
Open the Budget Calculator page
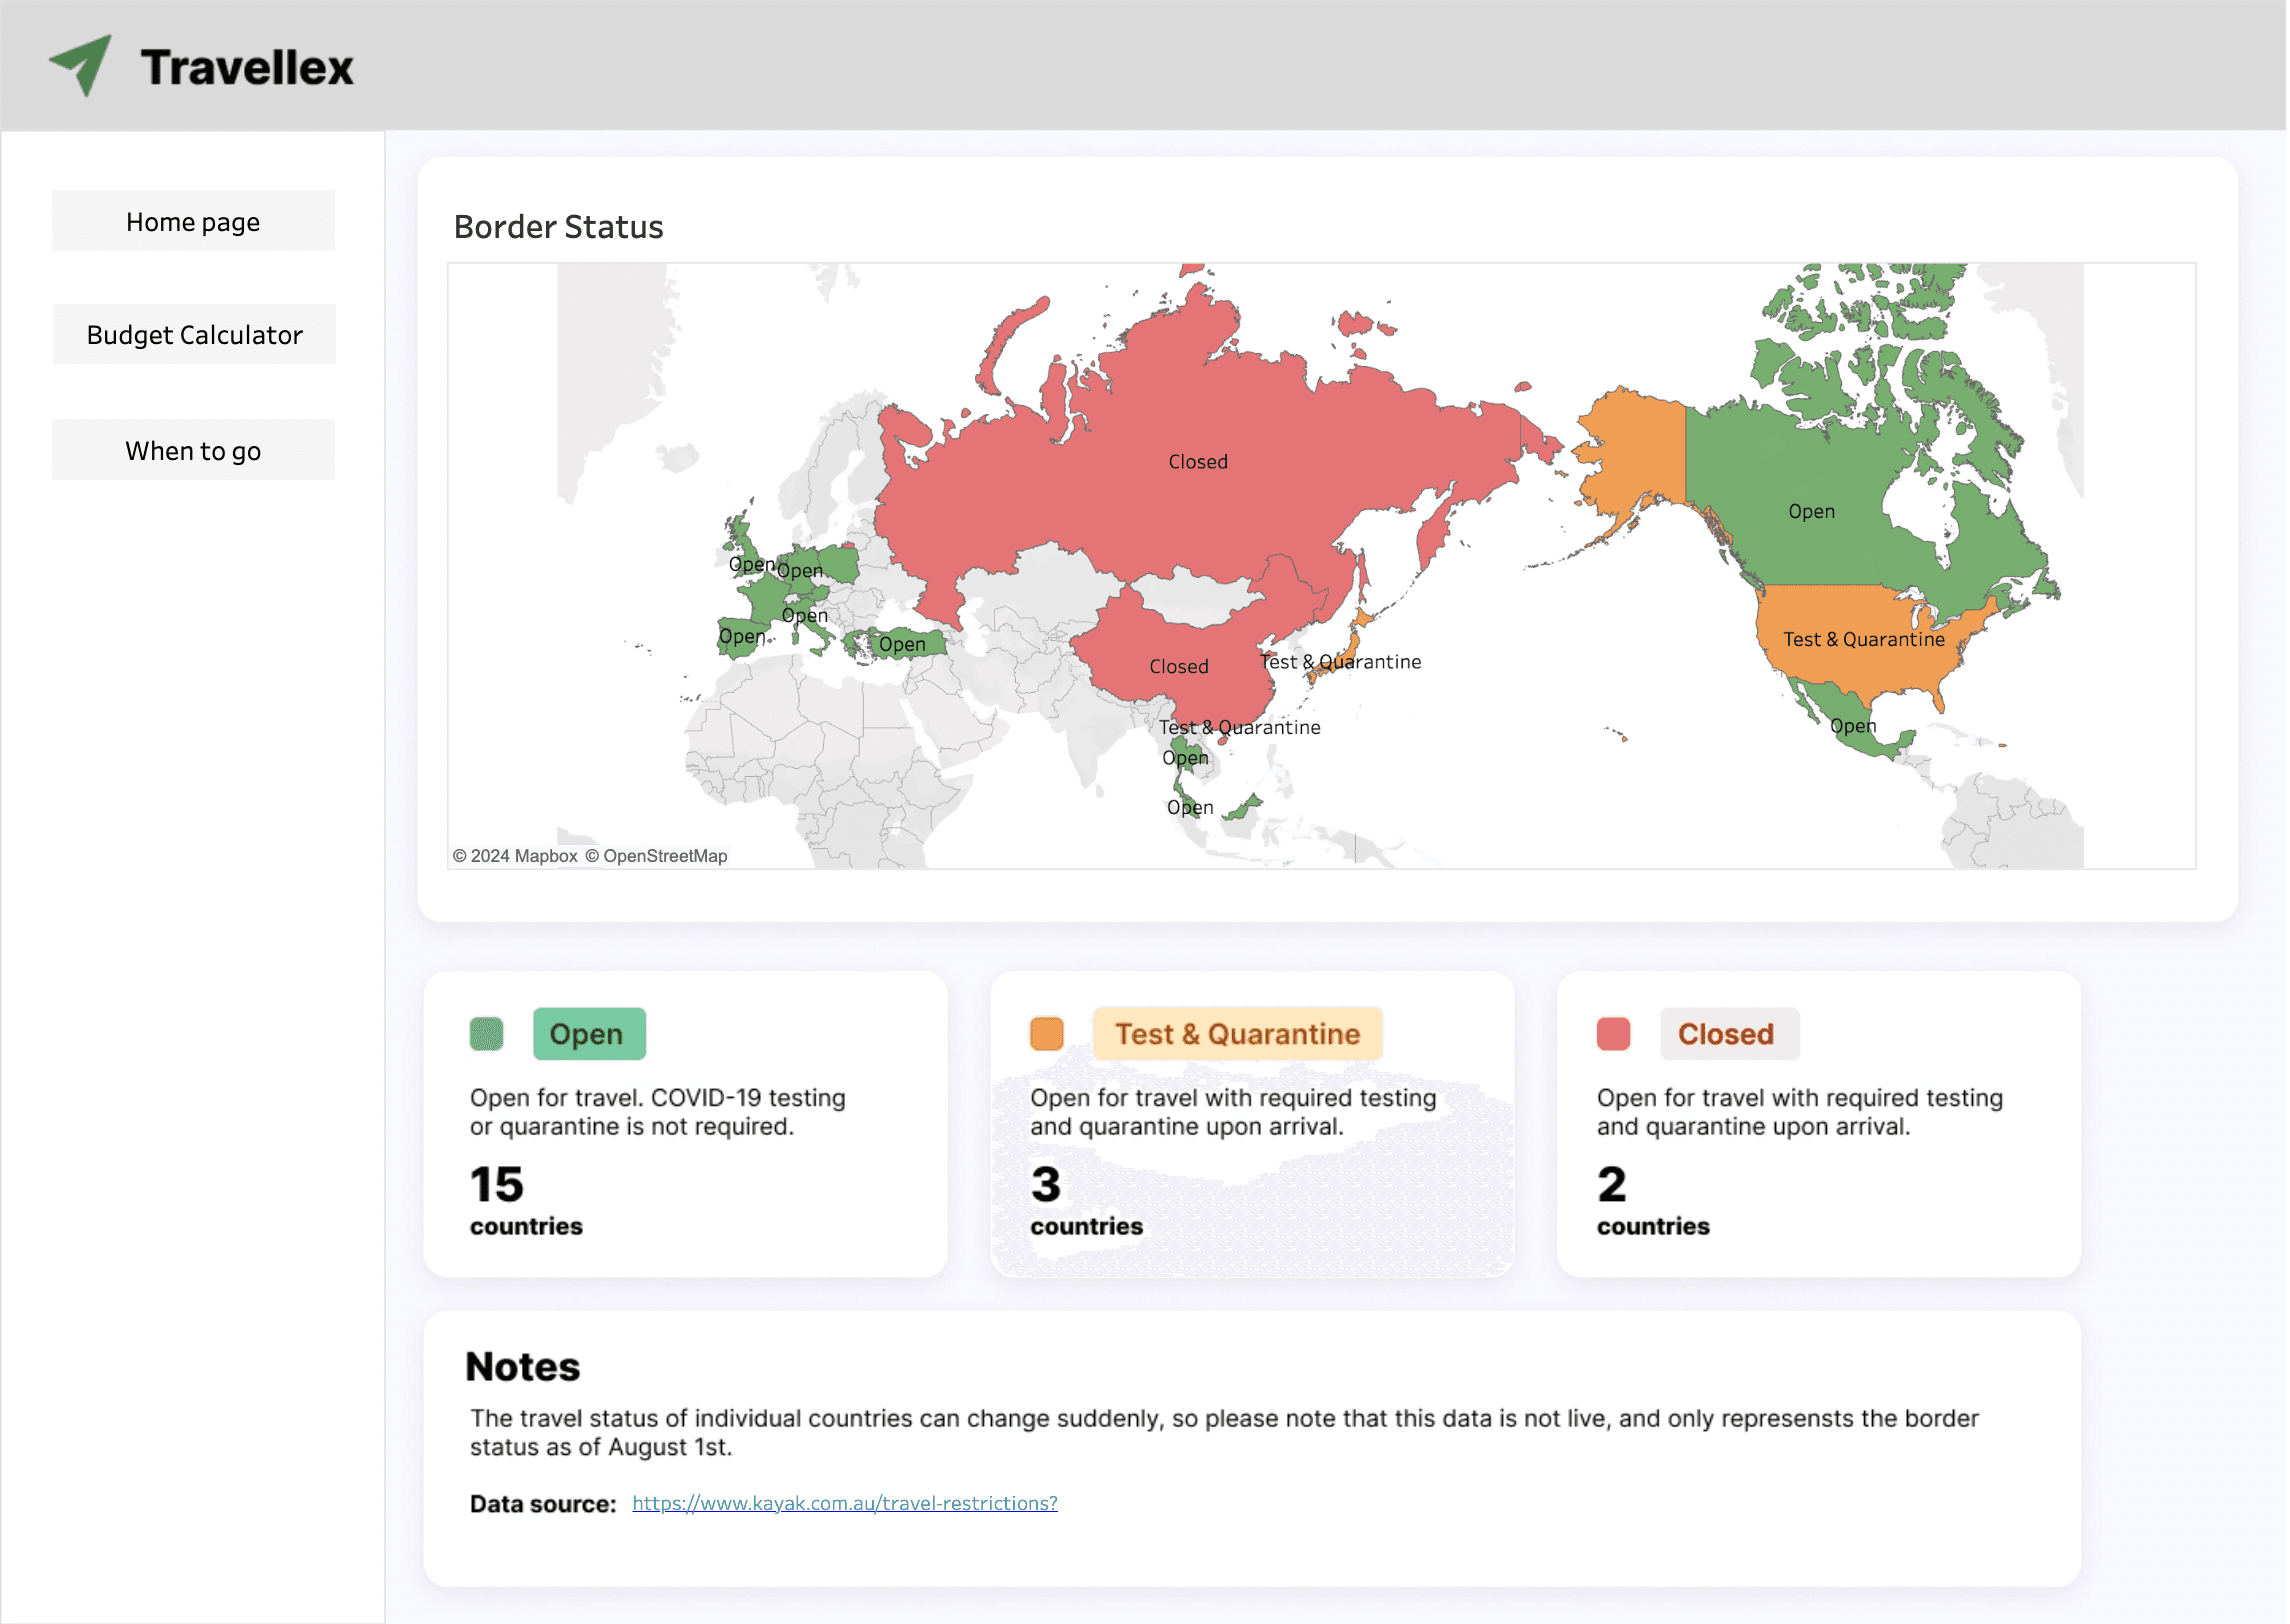coord(194,334)
